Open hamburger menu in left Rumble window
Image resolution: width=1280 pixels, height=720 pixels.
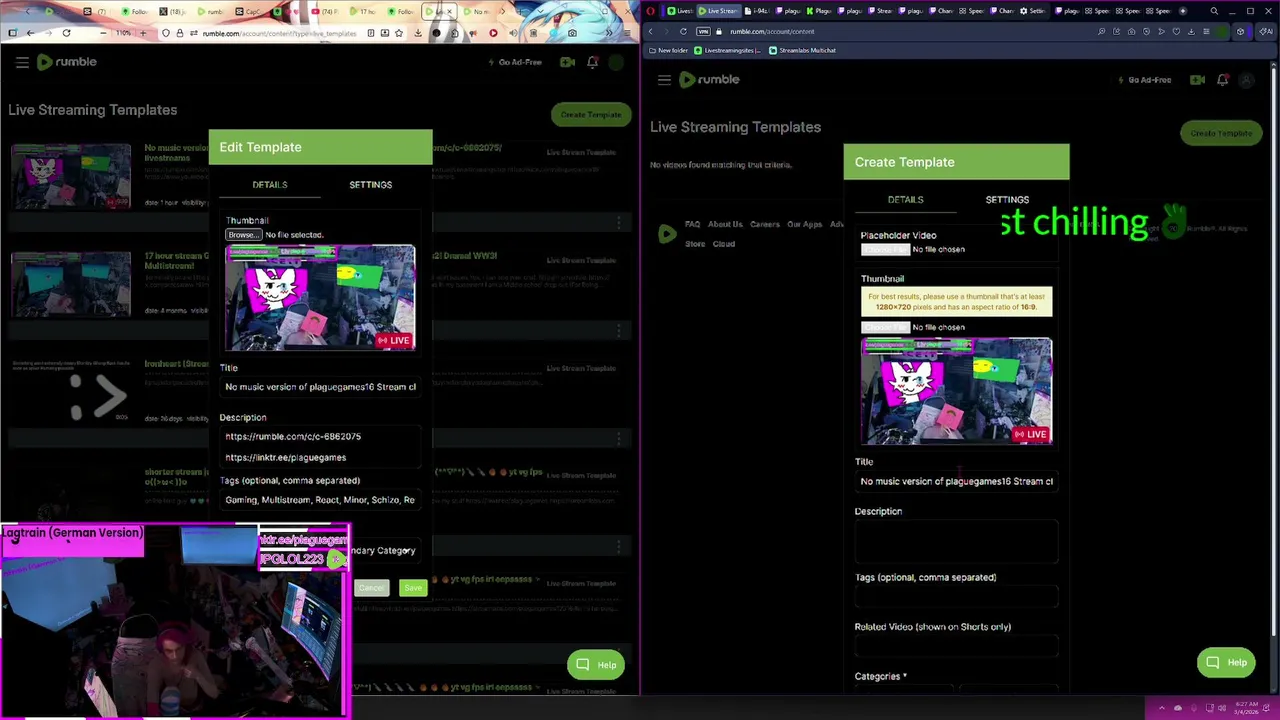(x=22, y=62)
